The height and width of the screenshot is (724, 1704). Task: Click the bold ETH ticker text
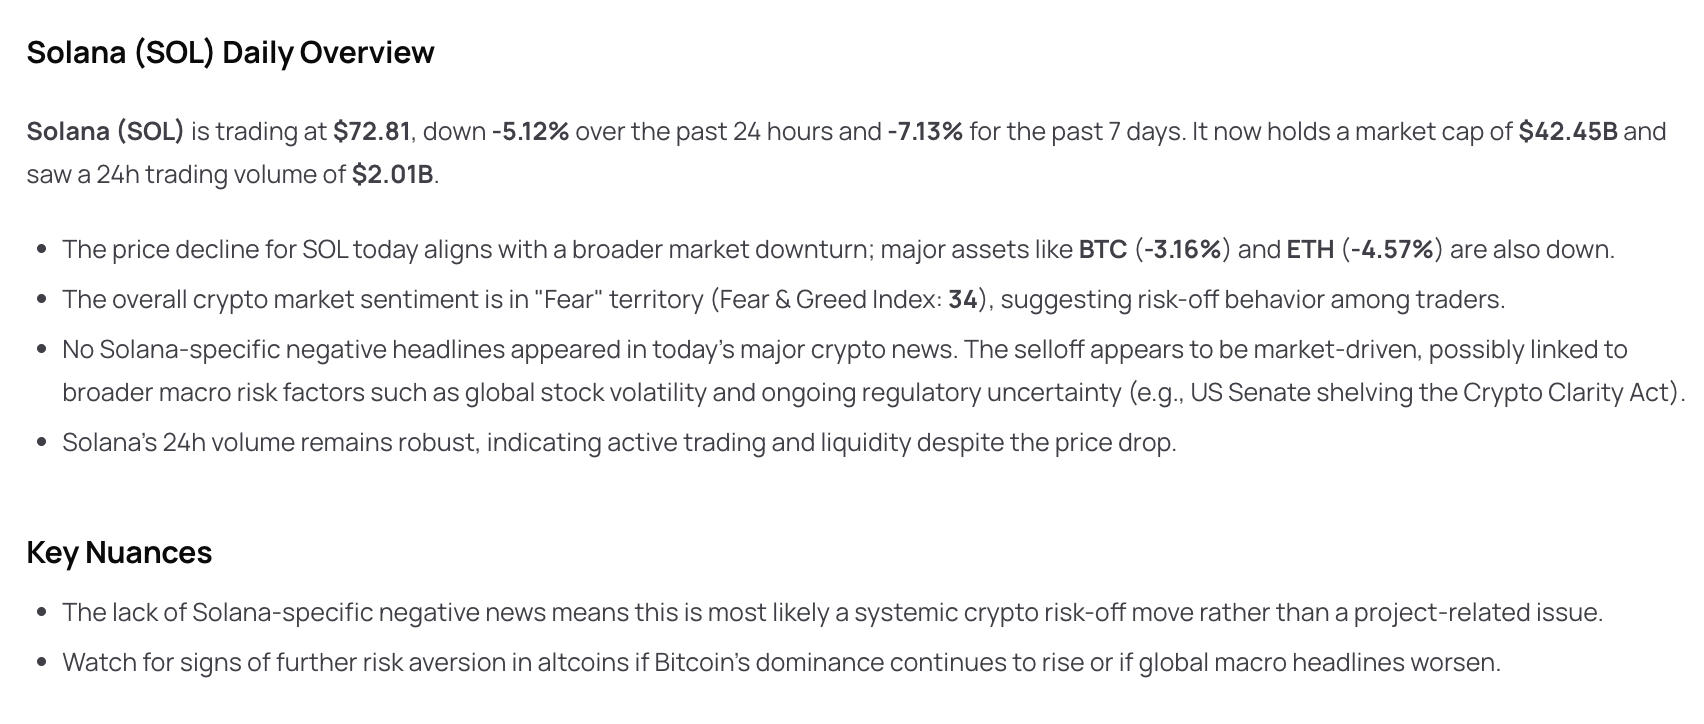pos(1310,249)
